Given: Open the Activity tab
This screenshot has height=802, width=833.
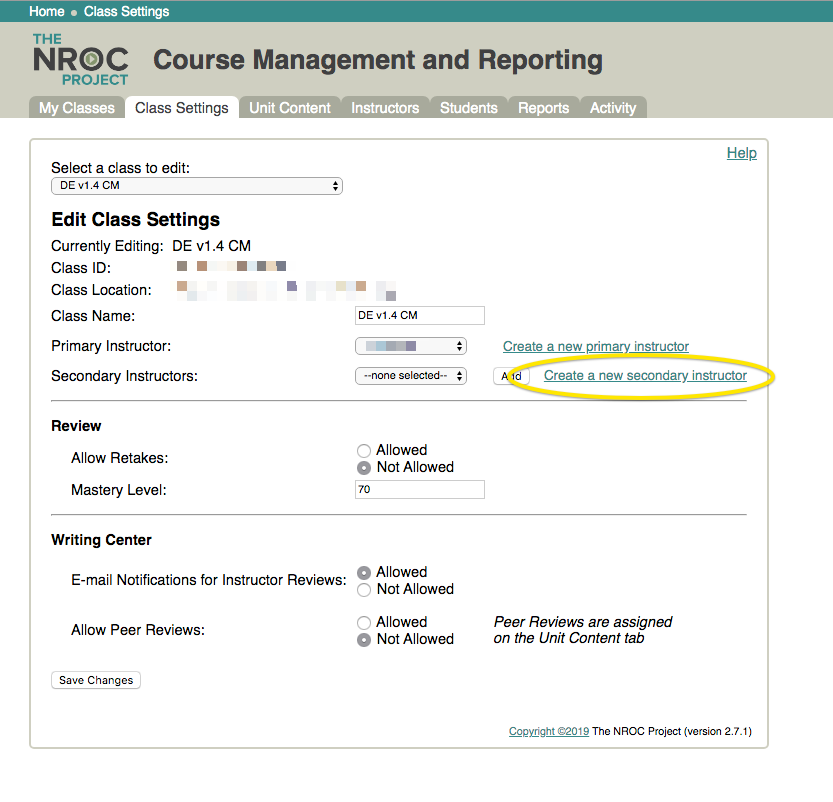Looking at the screenshot, I should [613, 108].
